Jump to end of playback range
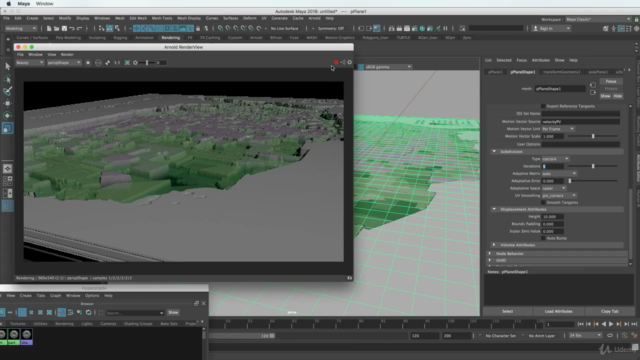The width and height of the screenshot is (640, 360). coord(634,324)
